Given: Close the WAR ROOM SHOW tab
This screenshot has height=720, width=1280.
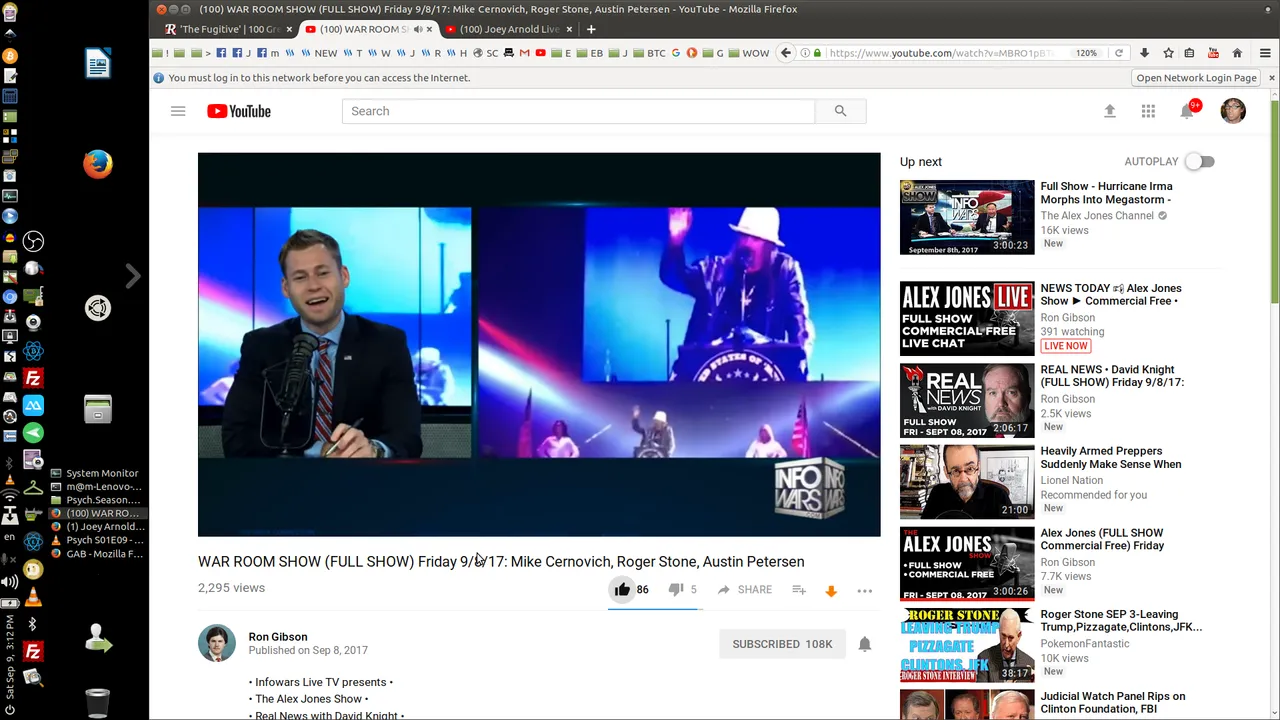Looking at the screenshot, I should (429, 29).
